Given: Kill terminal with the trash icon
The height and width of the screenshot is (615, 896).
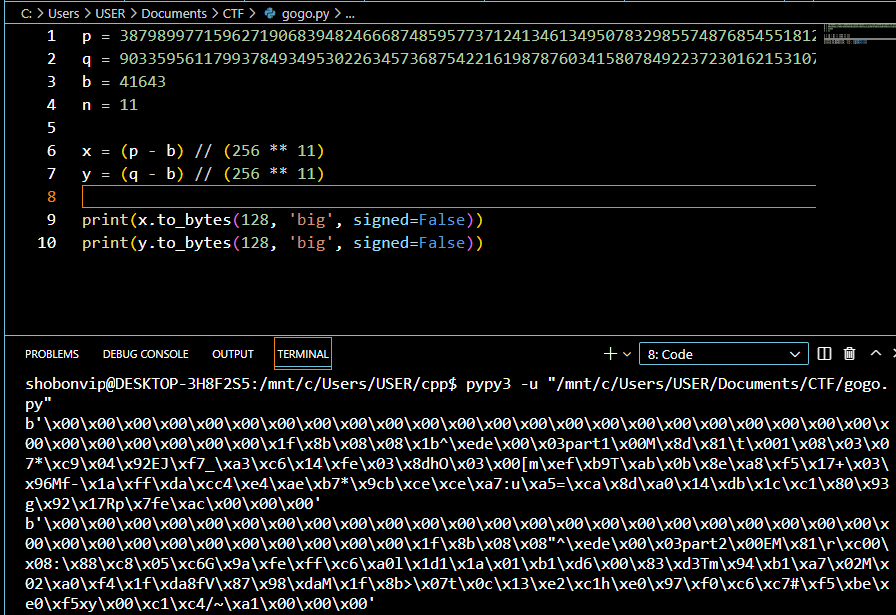Looking at the screenshot, I should click(849, 354).
